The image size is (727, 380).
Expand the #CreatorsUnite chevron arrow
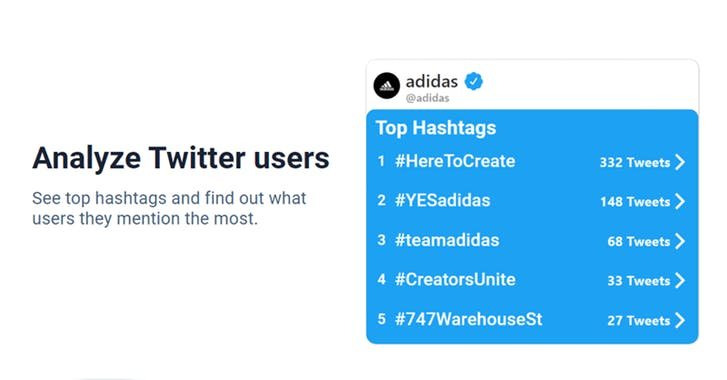(x=680, y=280)
